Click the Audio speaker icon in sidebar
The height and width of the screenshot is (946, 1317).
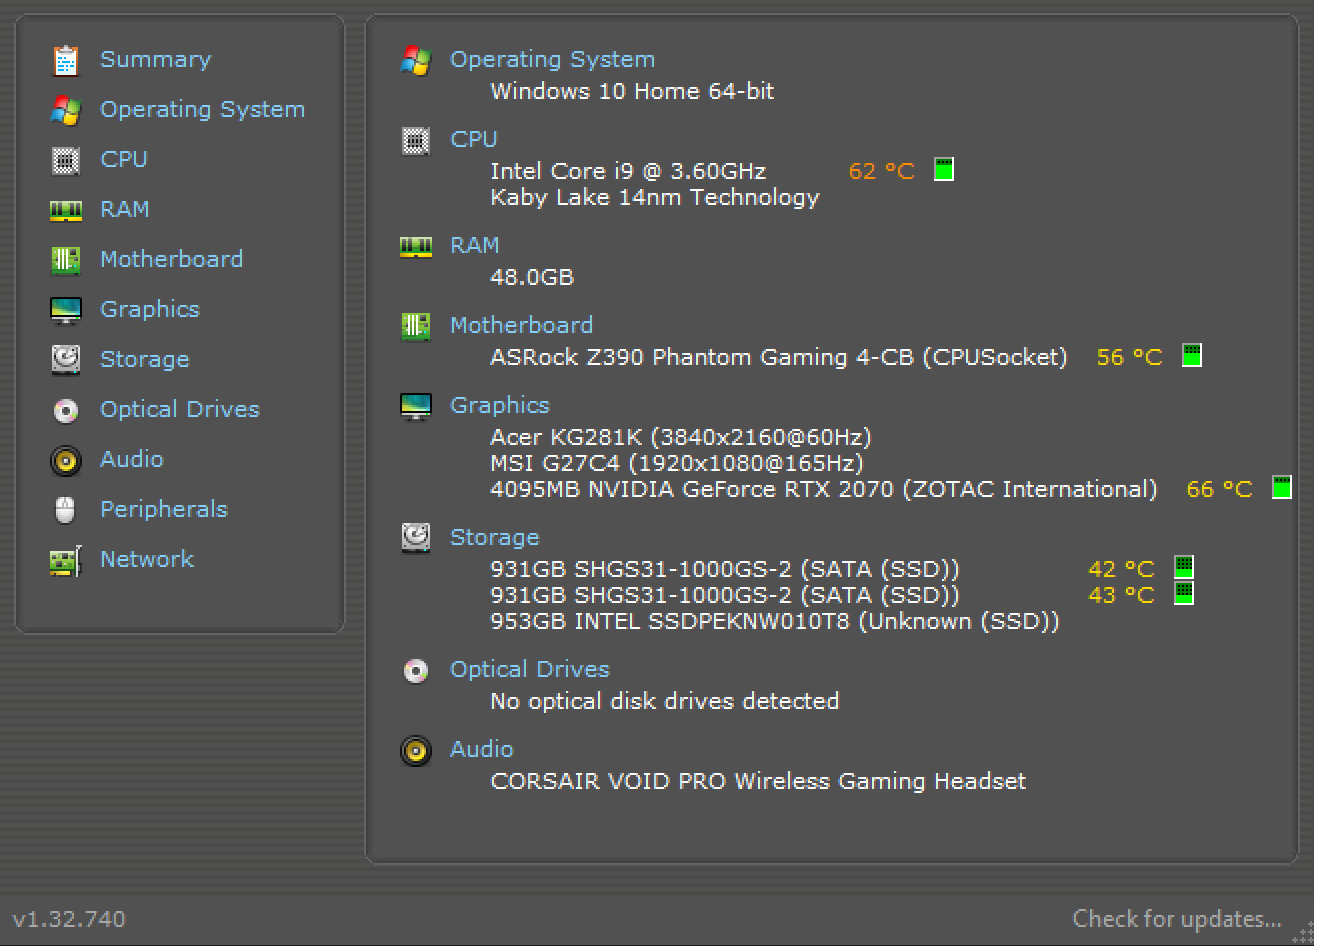click(x=66, y=460)
